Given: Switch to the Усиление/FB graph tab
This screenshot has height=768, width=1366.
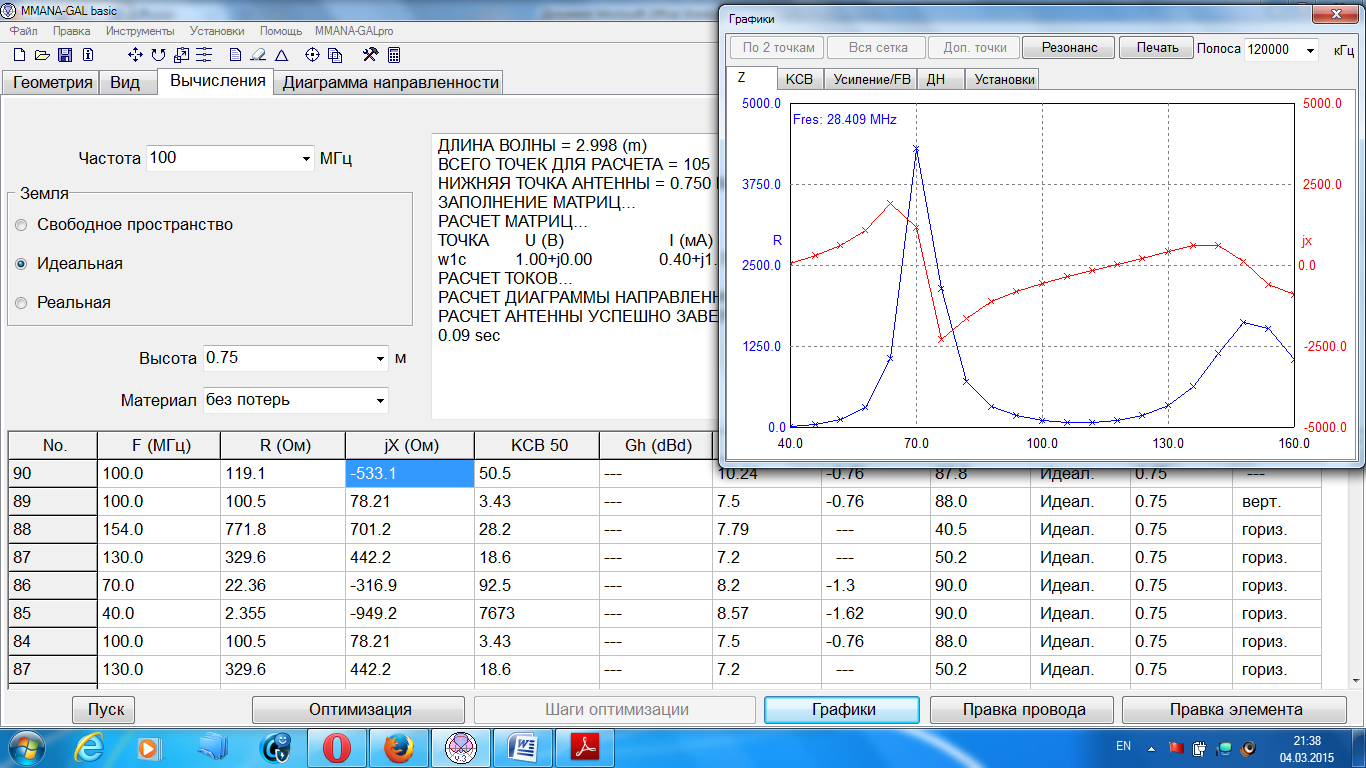Looking at the screenshot, I should pos(872,79).
